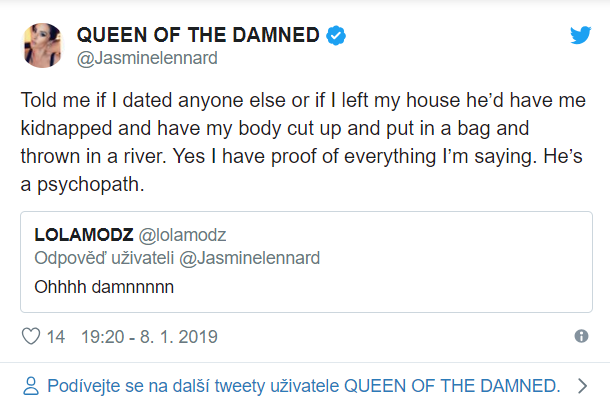Open the QUEEN OF THE DAMNED avatar
Viewport: 610px width, 406px height.
click(42, 45)
